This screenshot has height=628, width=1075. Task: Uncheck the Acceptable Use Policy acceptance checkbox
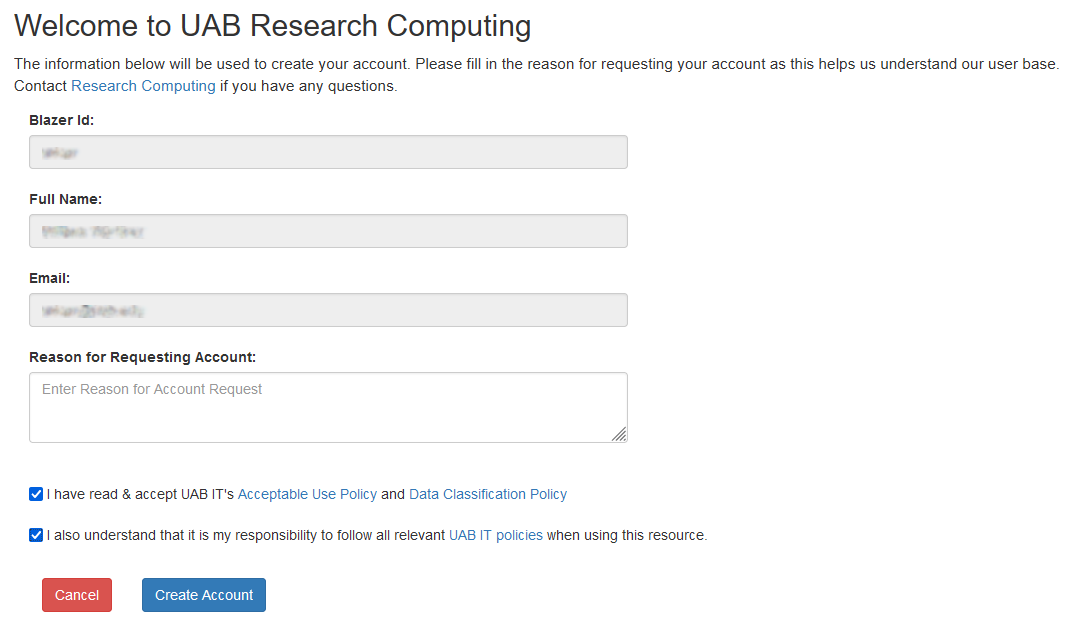(37, 494)
